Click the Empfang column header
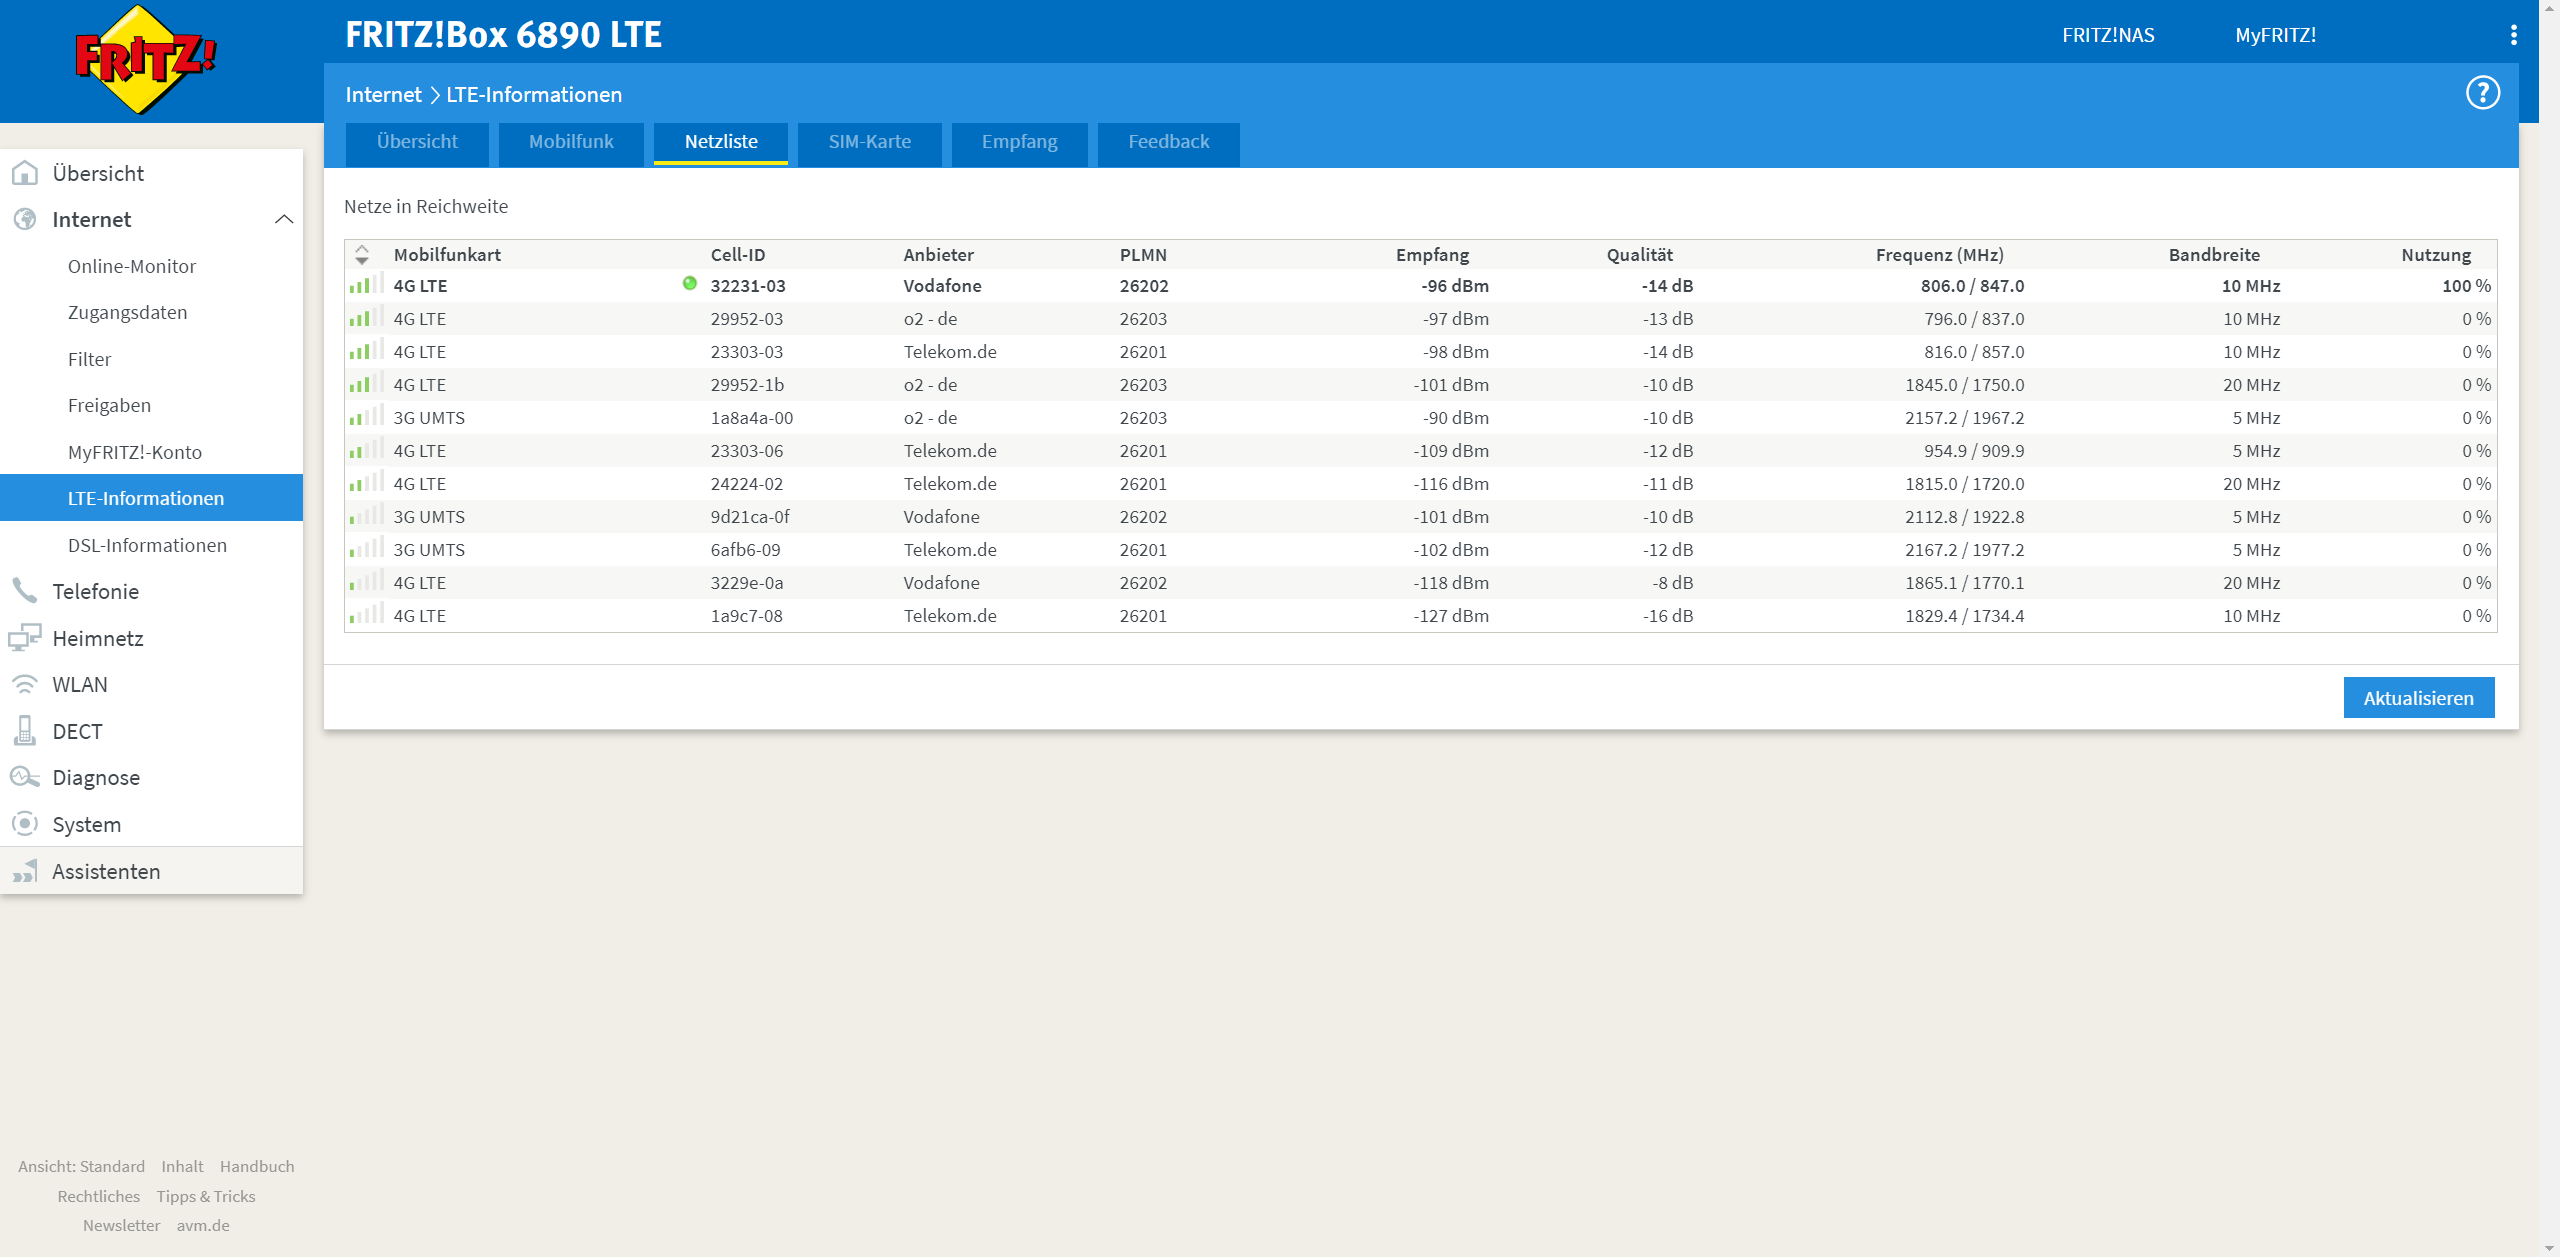Image resolution: width=2560 pixels, height=1257 pixels. coord(1432,255)
